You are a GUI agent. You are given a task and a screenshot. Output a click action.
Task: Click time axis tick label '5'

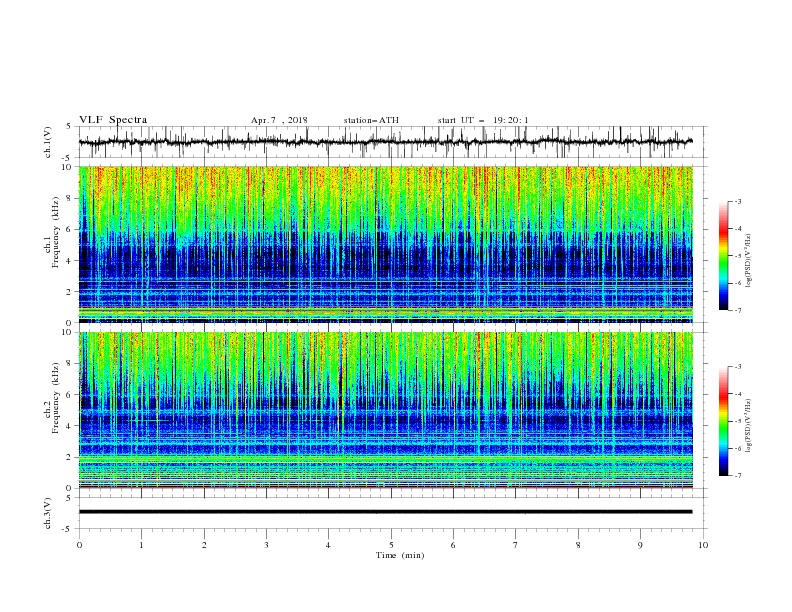391,545
